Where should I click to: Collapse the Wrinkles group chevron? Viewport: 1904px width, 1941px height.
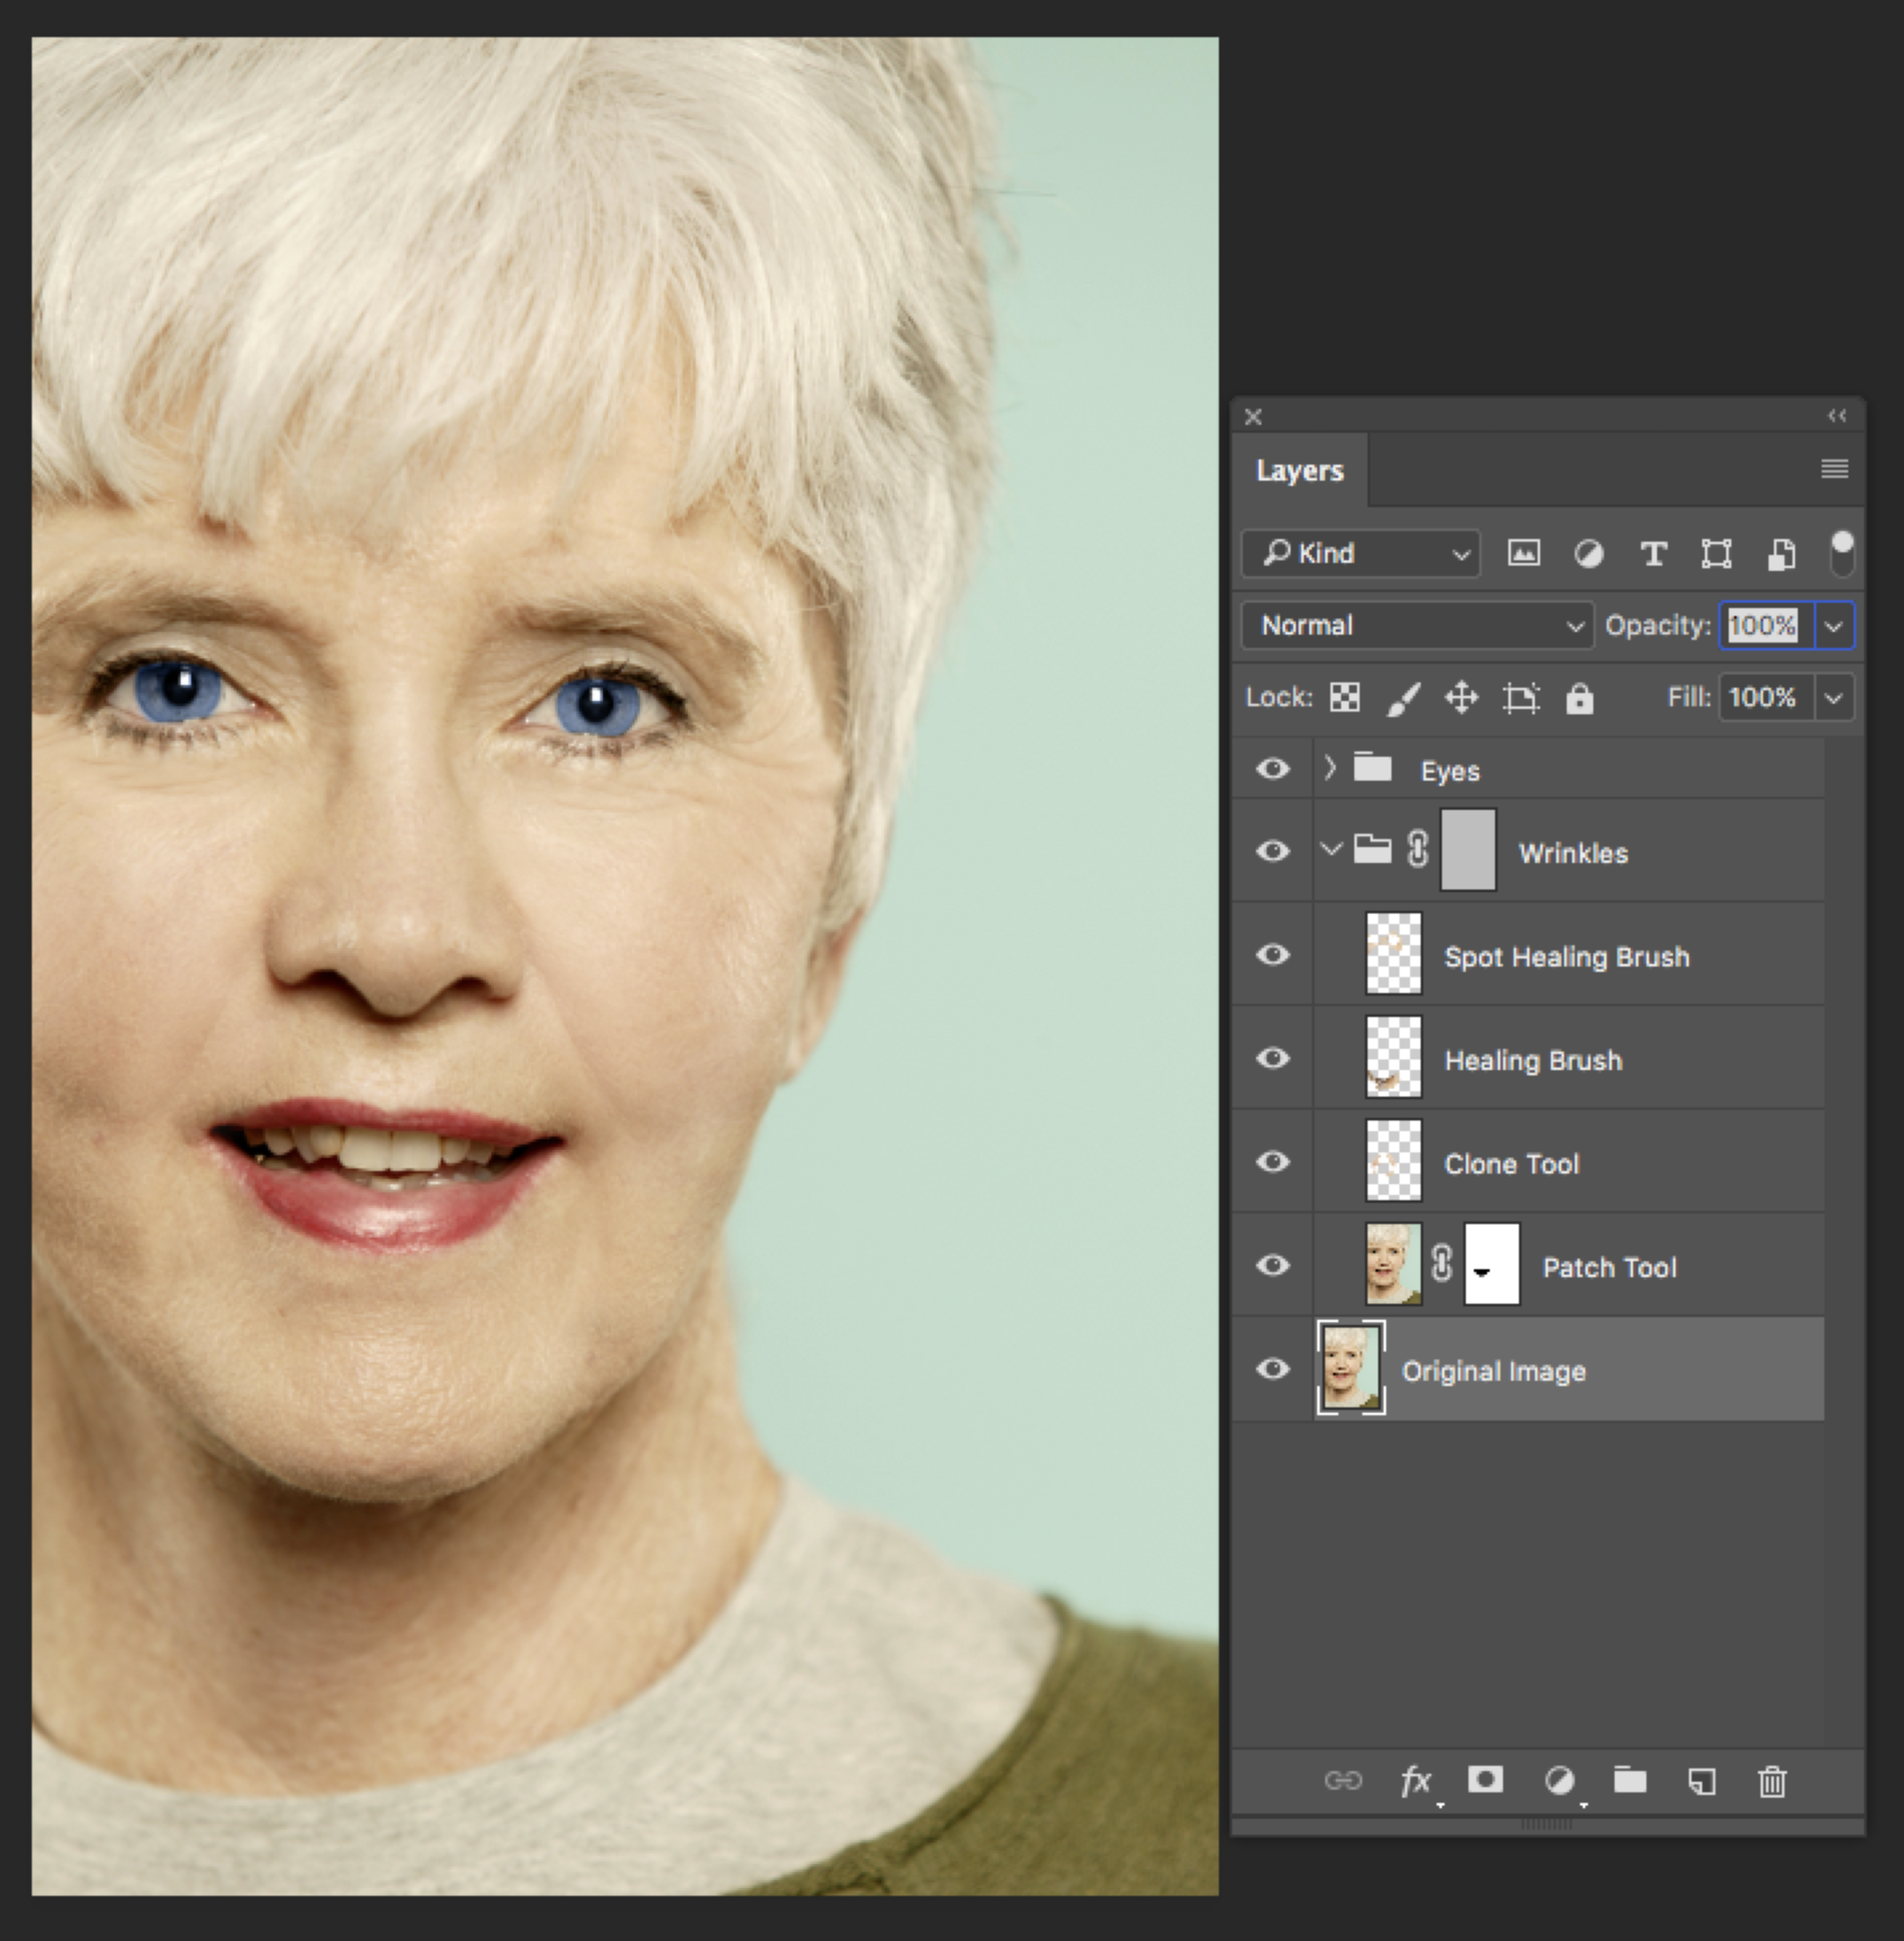pyautogui.click(x=1330, y=849)
